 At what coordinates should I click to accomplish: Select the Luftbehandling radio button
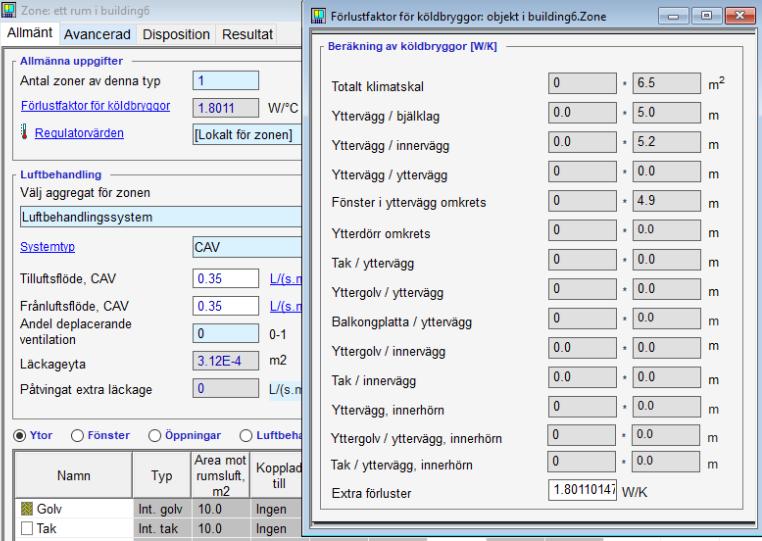(246, 436)
